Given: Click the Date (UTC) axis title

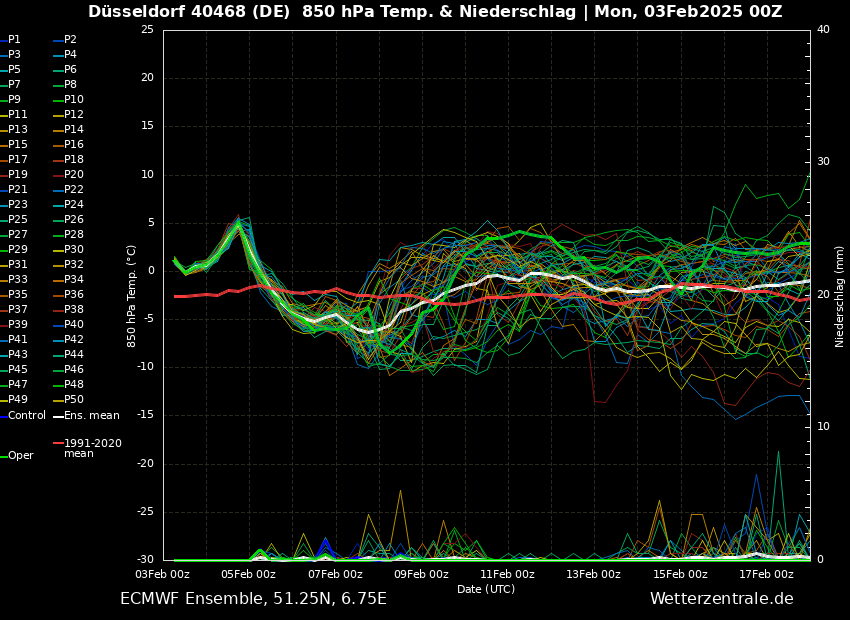Looking at the screenshot, I should pyautogui.click(x=486, y=589).
